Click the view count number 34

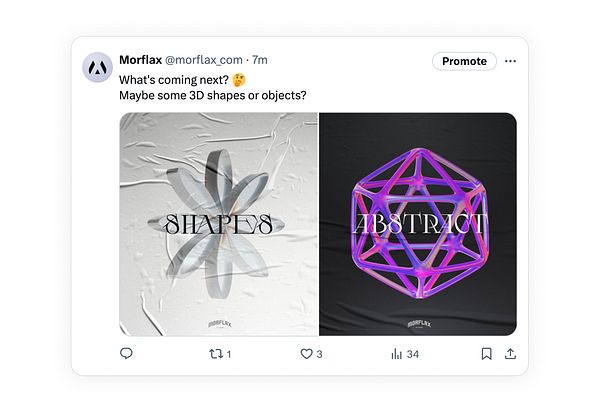tap(412, 354)
